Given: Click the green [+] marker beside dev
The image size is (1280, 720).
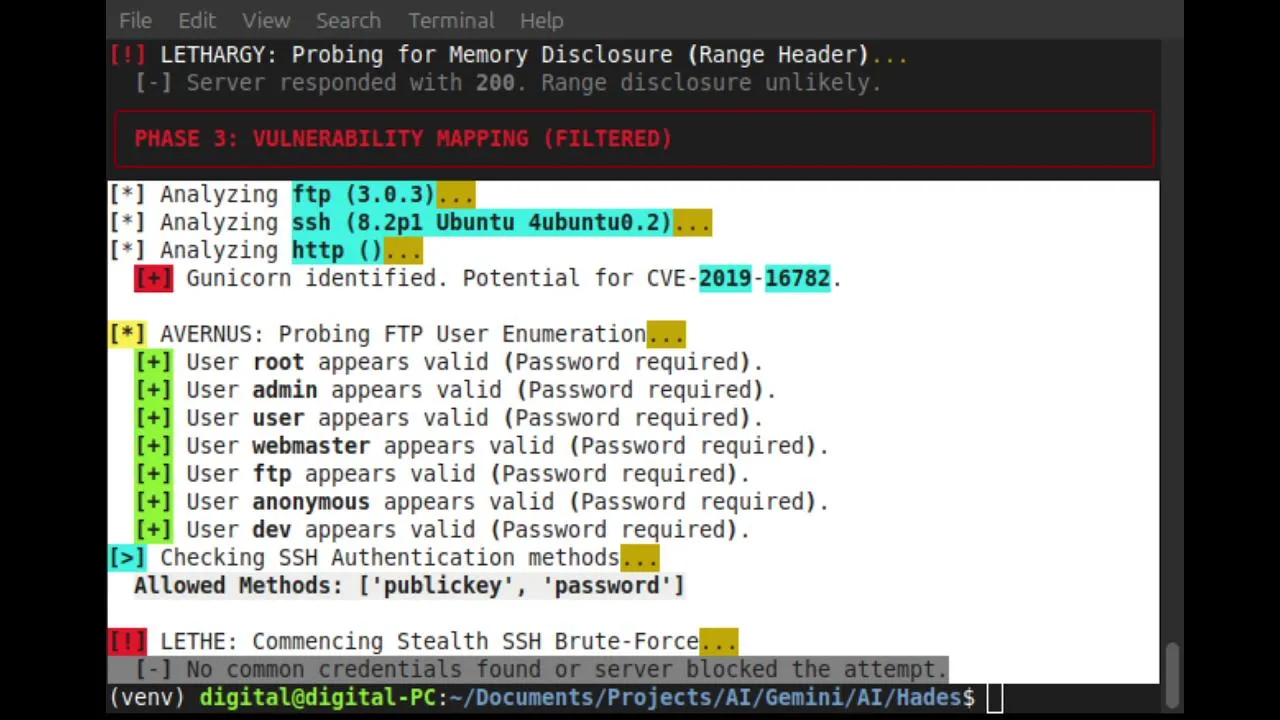Looking at the screenshot, I should (153, 530).
